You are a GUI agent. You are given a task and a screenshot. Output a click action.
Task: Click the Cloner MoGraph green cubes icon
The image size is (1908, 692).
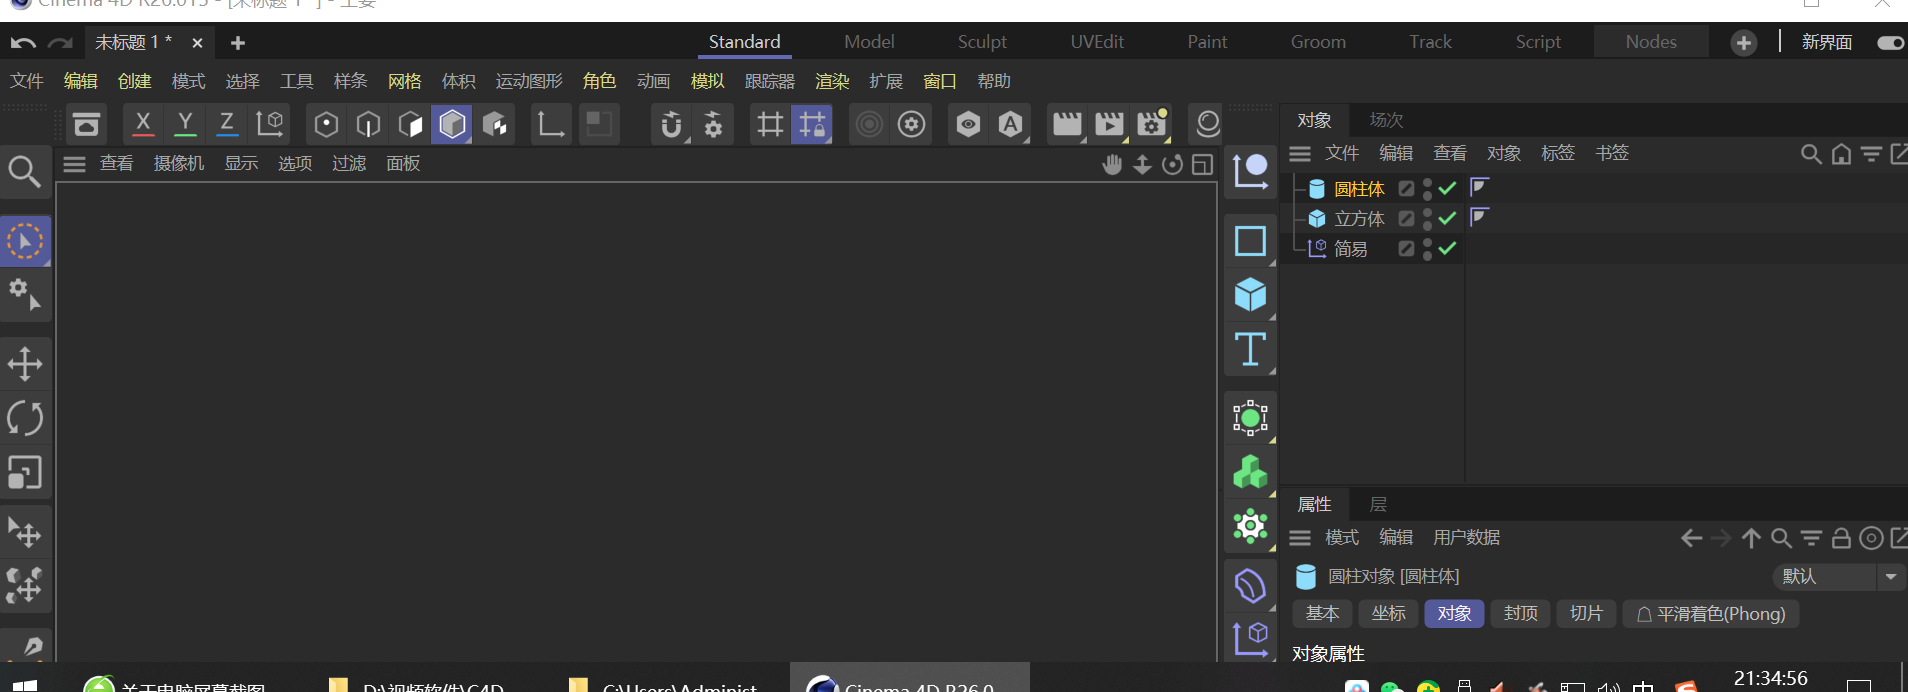(1250, 472)
